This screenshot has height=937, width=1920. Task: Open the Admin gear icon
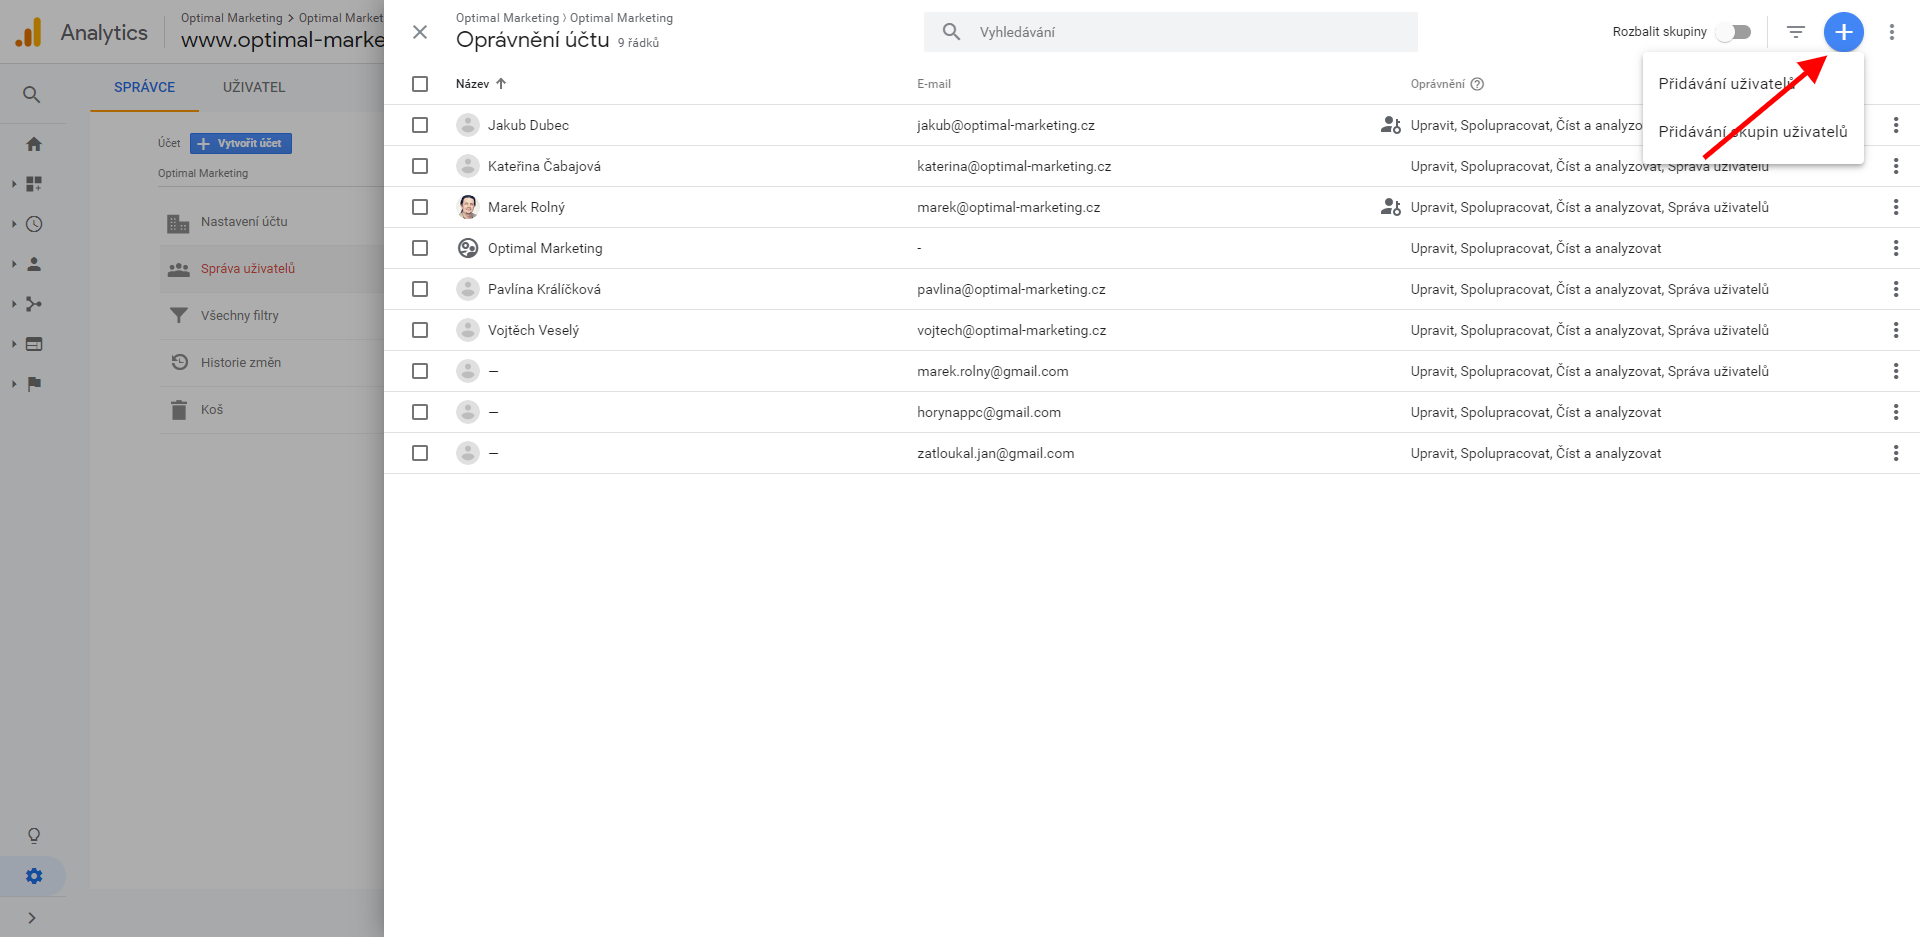(34, 876)
